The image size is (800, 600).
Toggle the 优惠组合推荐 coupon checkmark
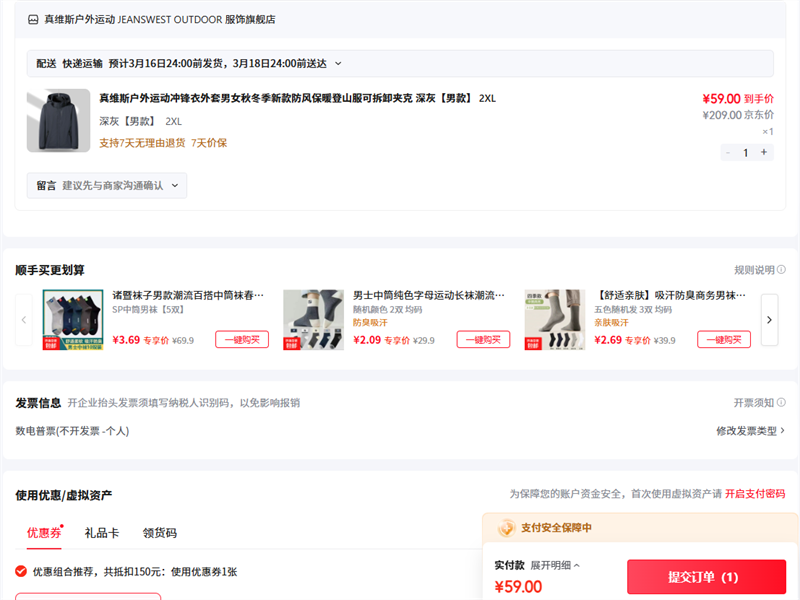(x=21, y=572)
